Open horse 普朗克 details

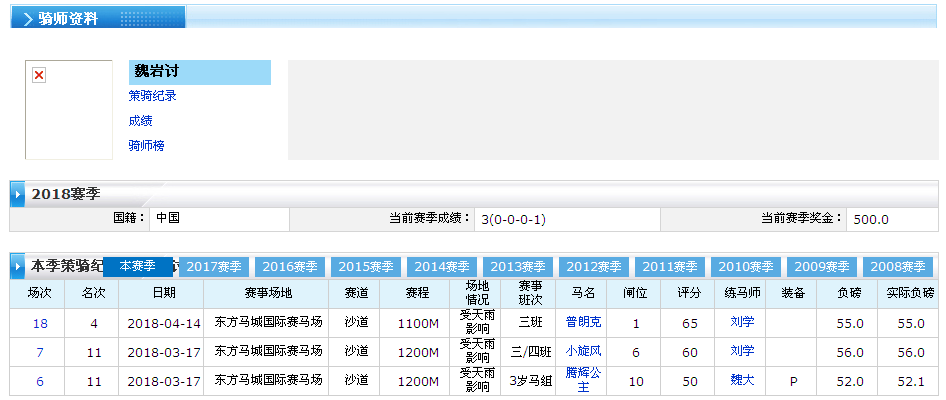[583, 323]
